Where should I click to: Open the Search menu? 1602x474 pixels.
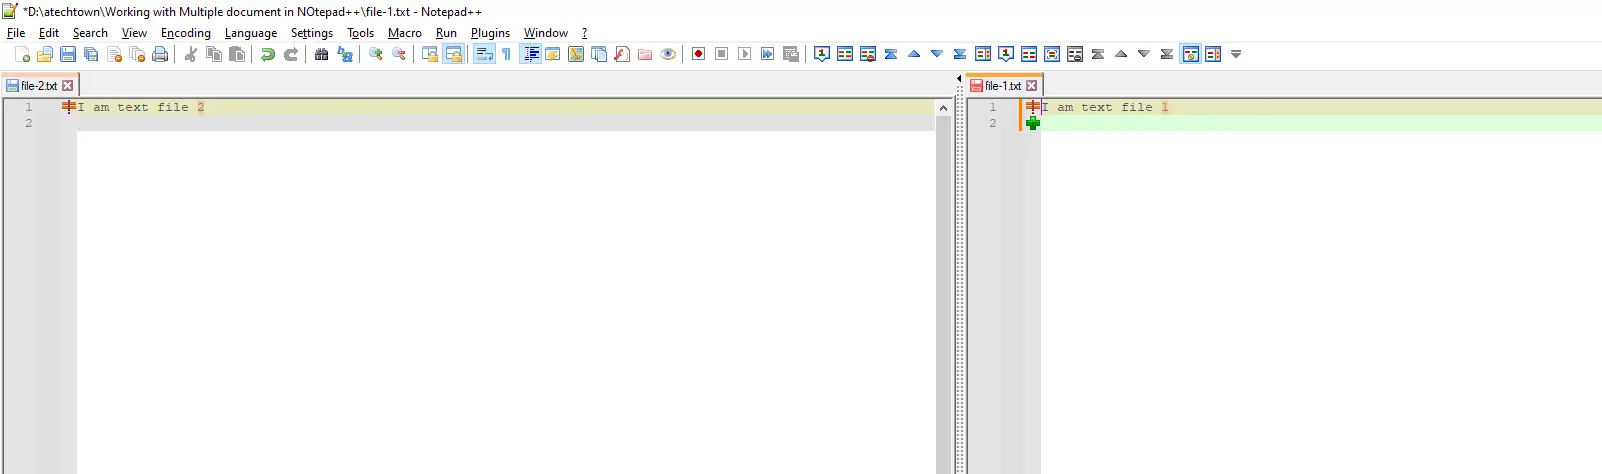[x=90, y=33]
